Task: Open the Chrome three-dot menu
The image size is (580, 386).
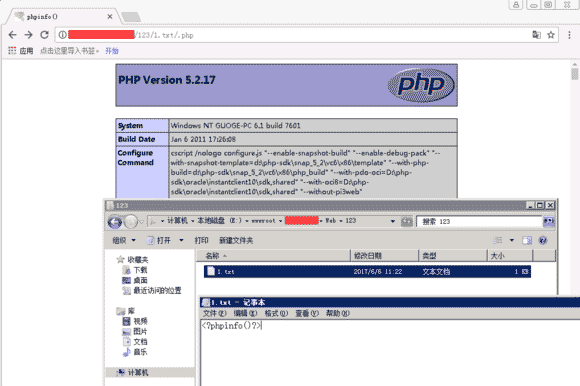Action: tap(569, 35)
